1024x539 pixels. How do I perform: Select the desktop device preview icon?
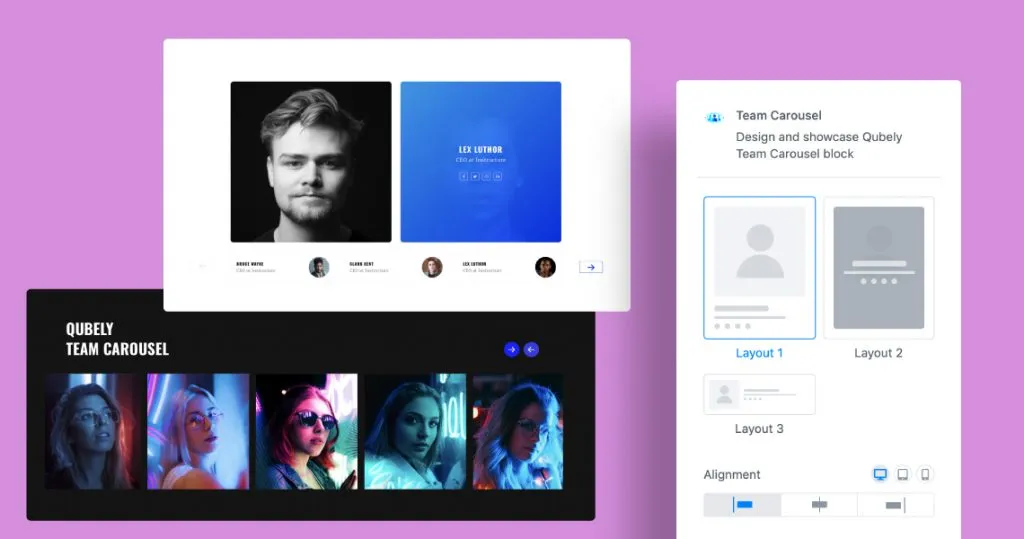pyautogui.click(x=880, y=474)
